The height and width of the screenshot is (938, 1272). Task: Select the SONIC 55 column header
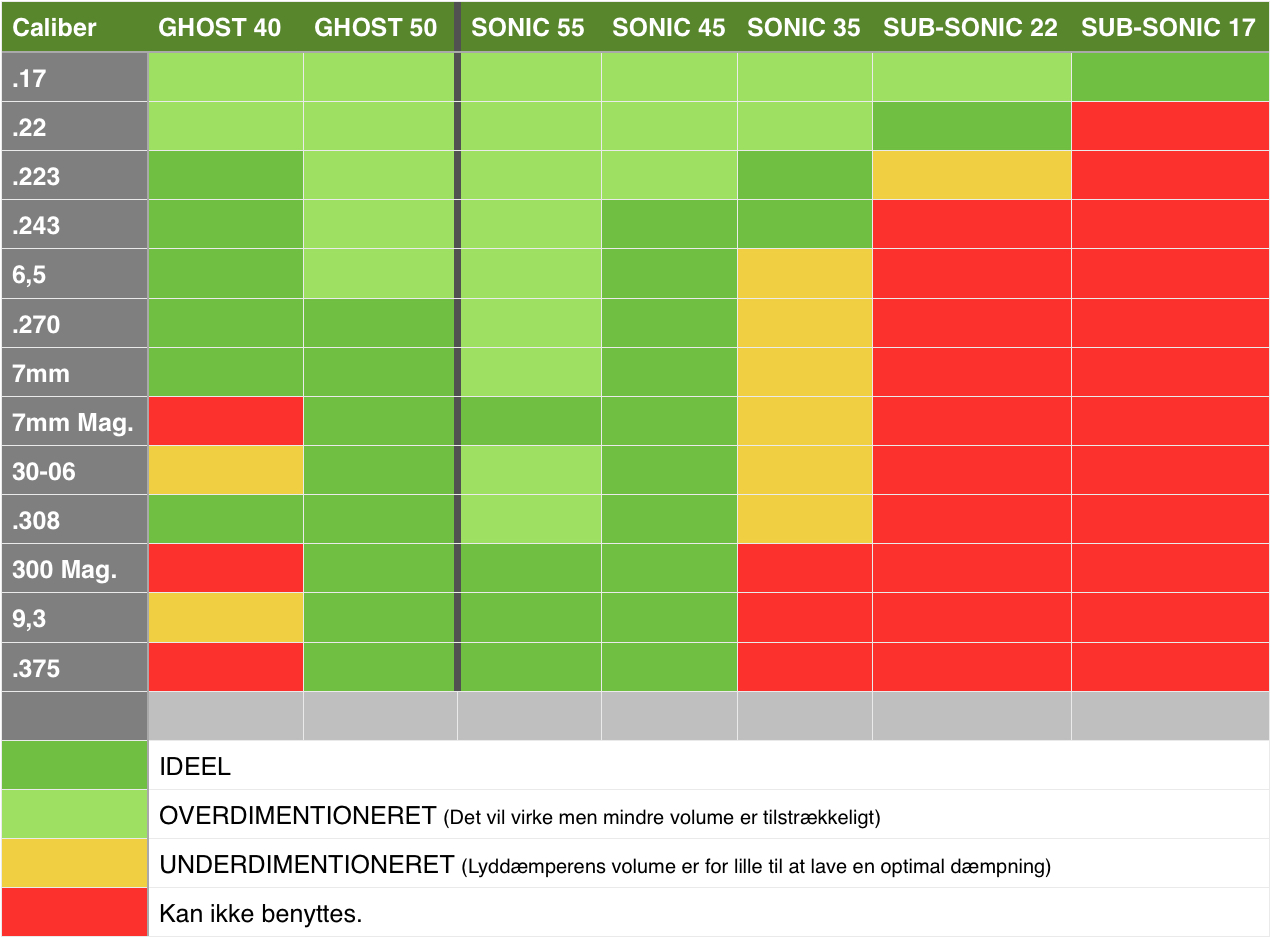(x=528, y=27)
